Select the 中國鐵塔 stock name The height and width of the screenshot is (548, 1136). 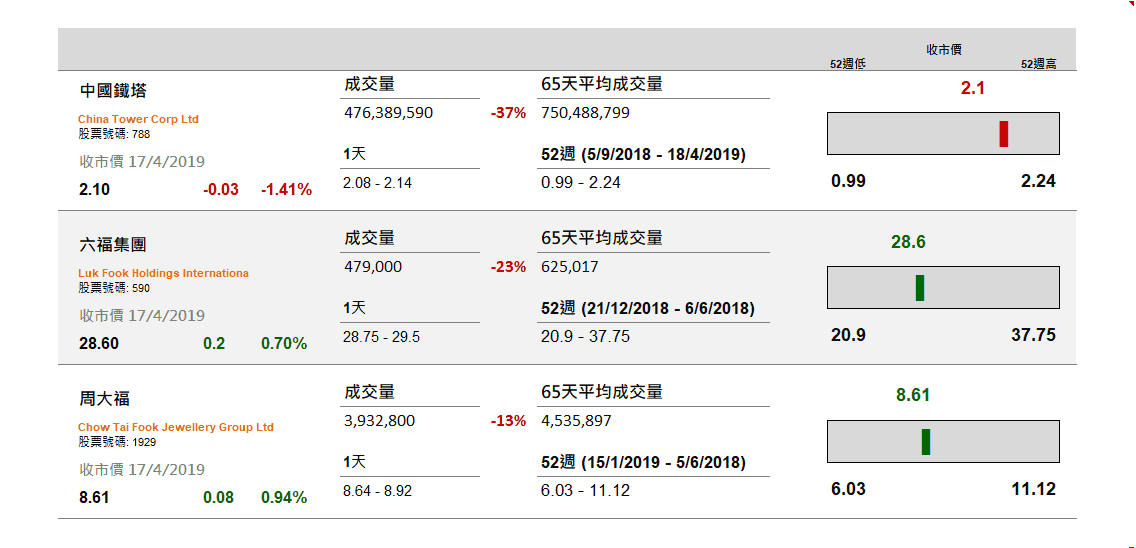pyautogui.click(x=113, y=91)
